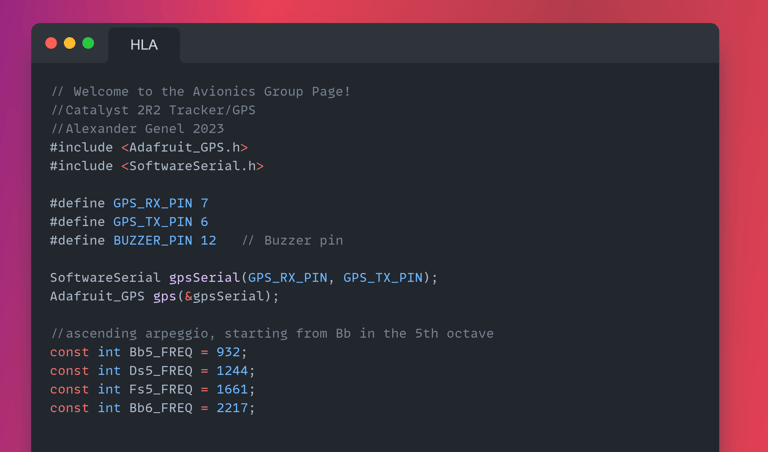Click the GPS_RX_PIN define name
This screenshot has width=768, height=452.
[152, 203]
